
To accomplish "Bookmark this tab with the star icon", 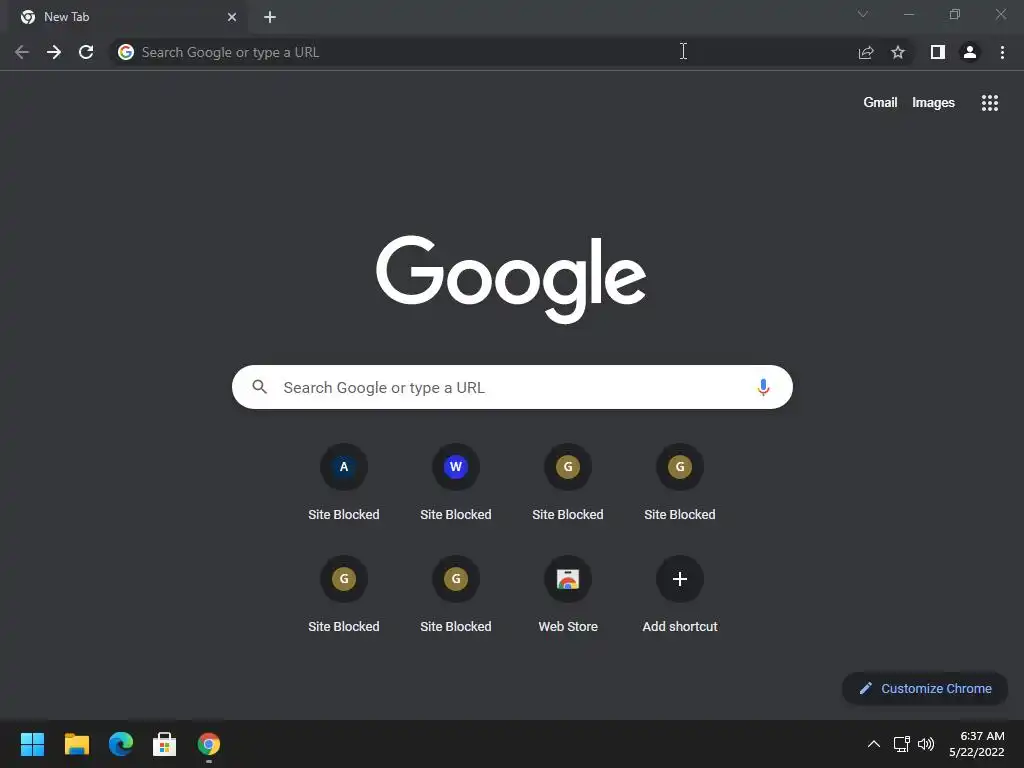I will click(x=898, y=52).
